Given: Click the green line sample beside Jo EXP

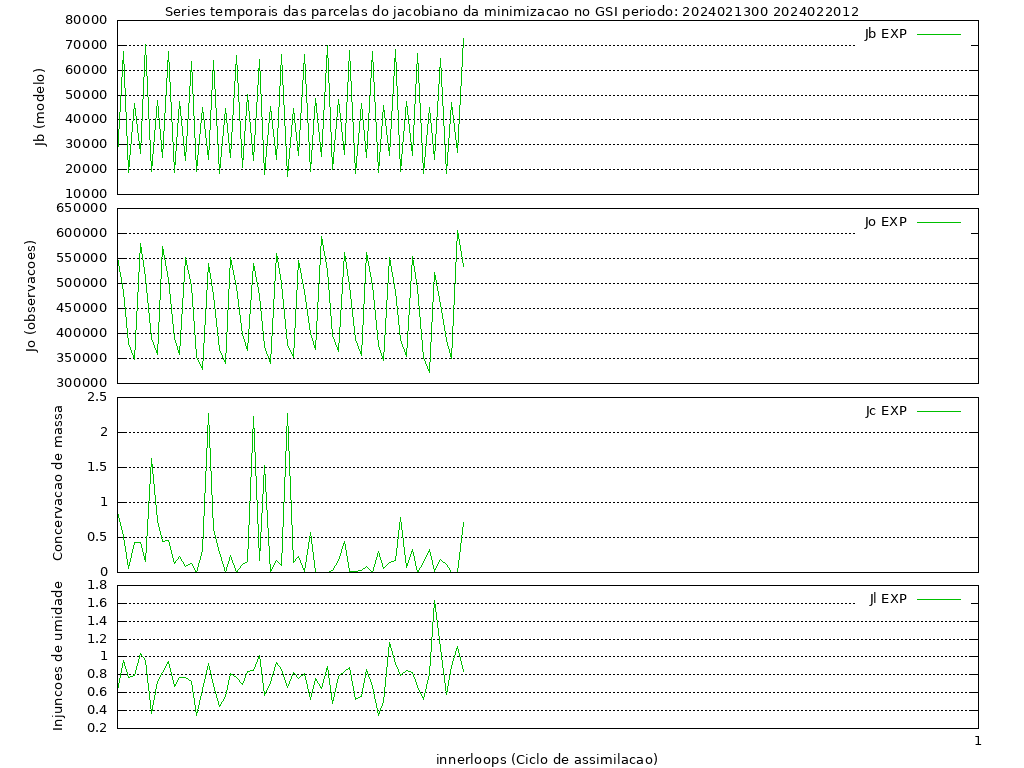Looking at the screenshot, I should click(938, 222).
